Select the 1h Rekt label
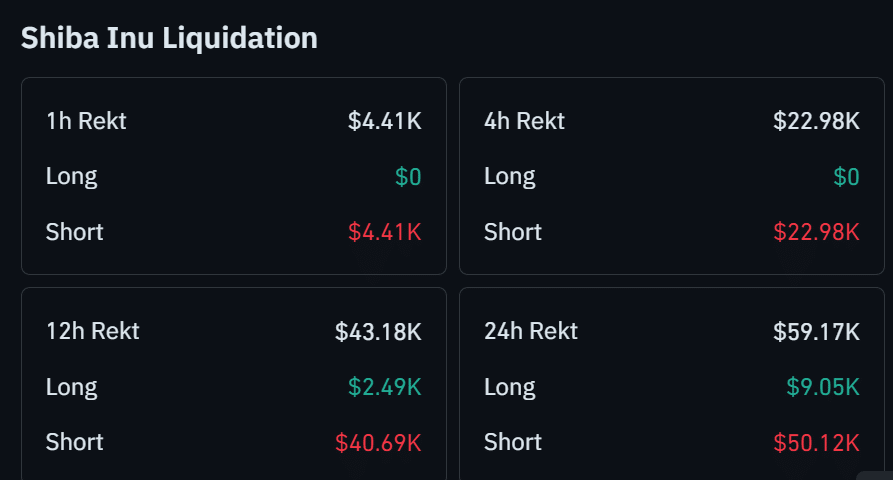 click(86, 122)
